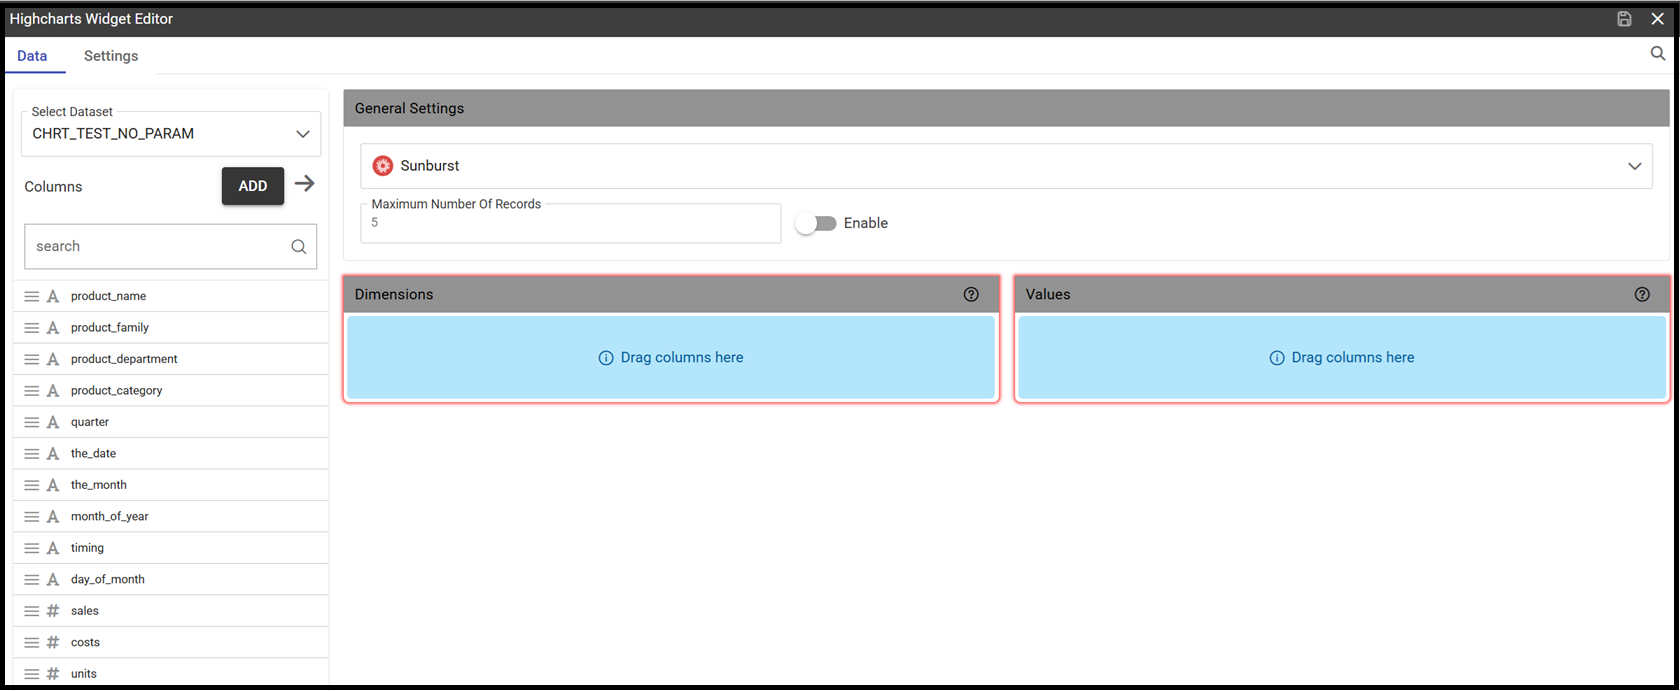Click the arrow icon next to ADD
Screen dimensions: 1680x691
[305, 184]
